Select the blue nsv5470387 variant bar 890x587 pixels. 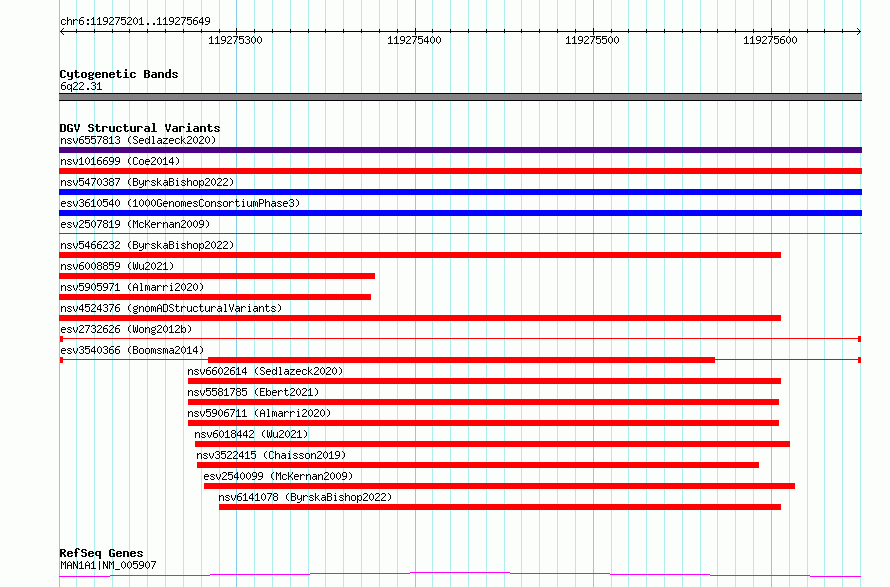(x=460, y=192)
